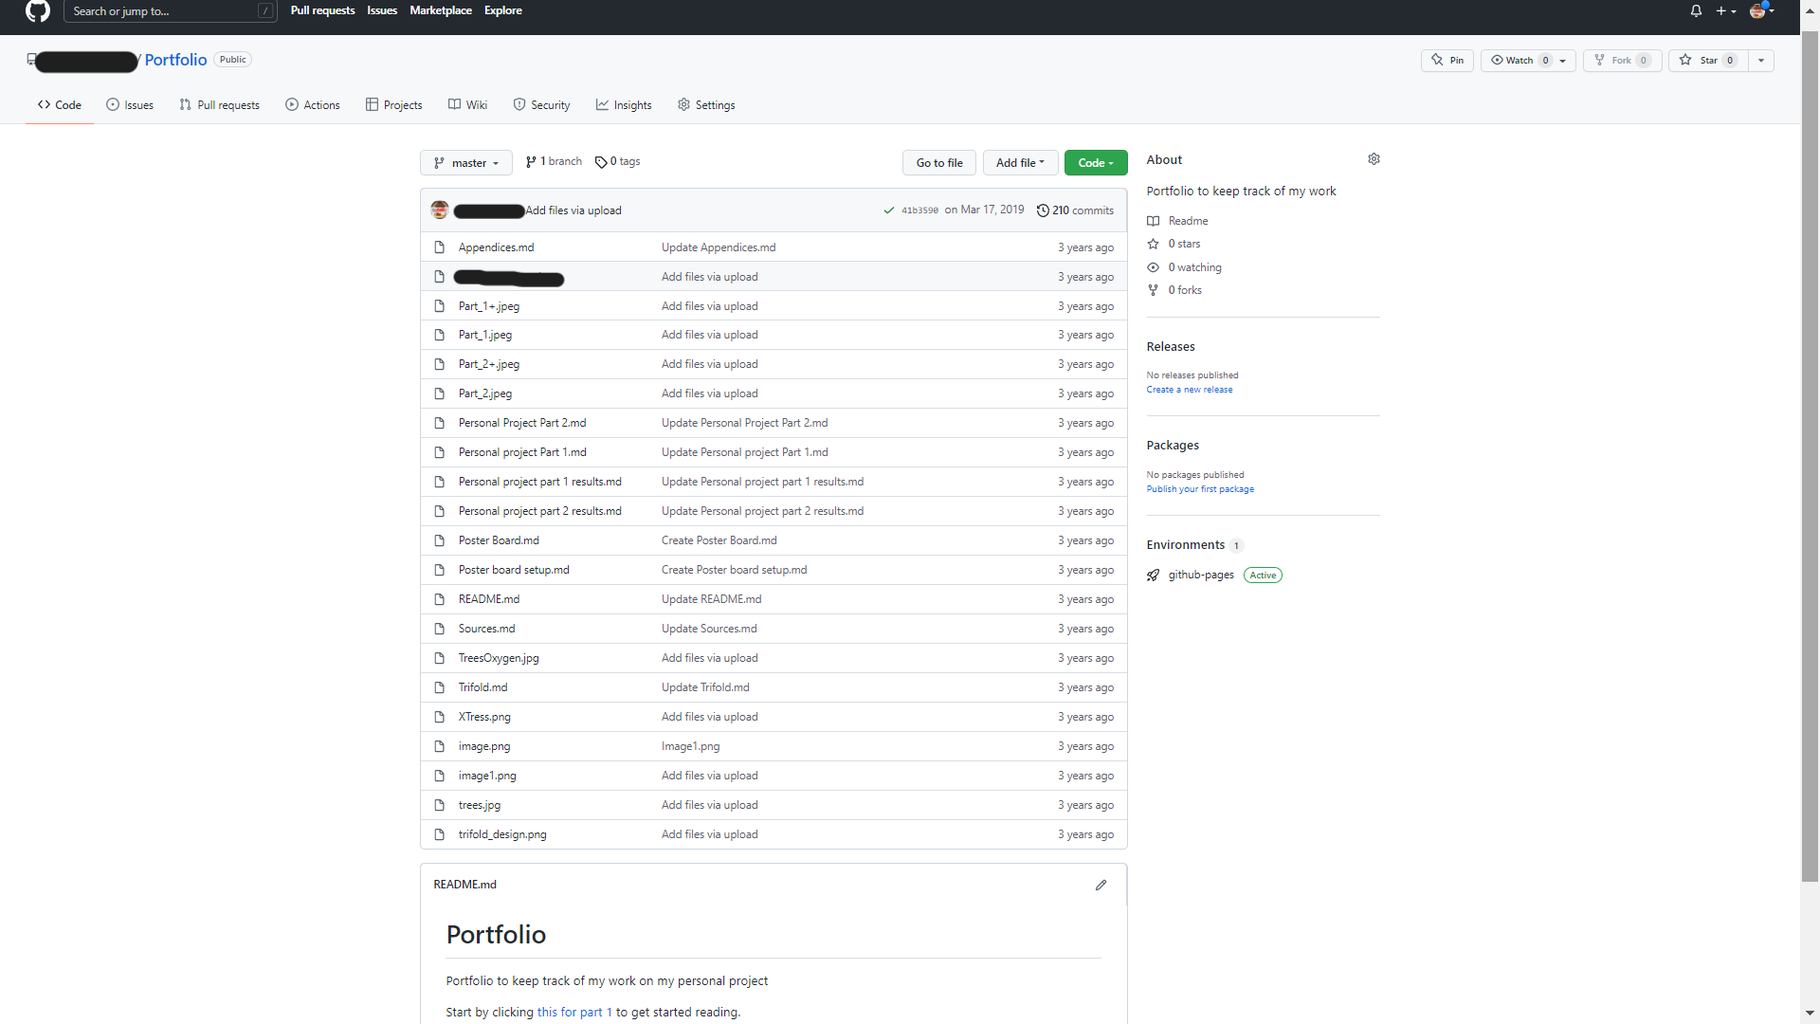1820x1024 pixels.
Task: Click the search or jump to field
Action: pos(160,11)
